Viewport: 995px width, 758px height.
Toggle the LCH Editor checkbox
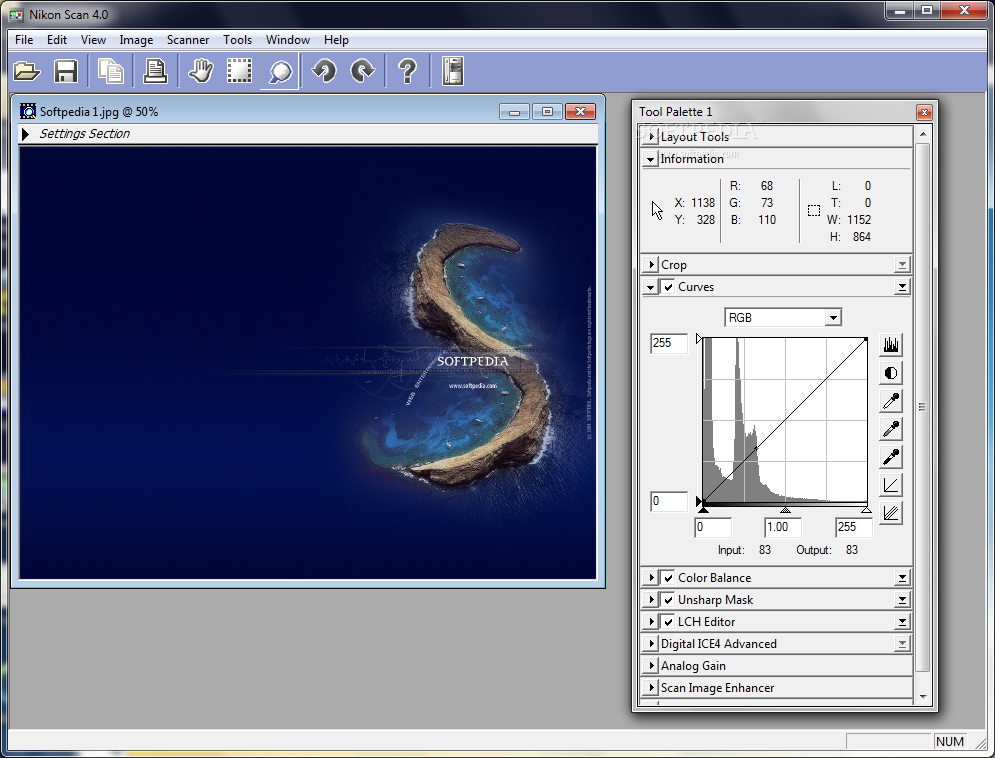tap(668, 622)
